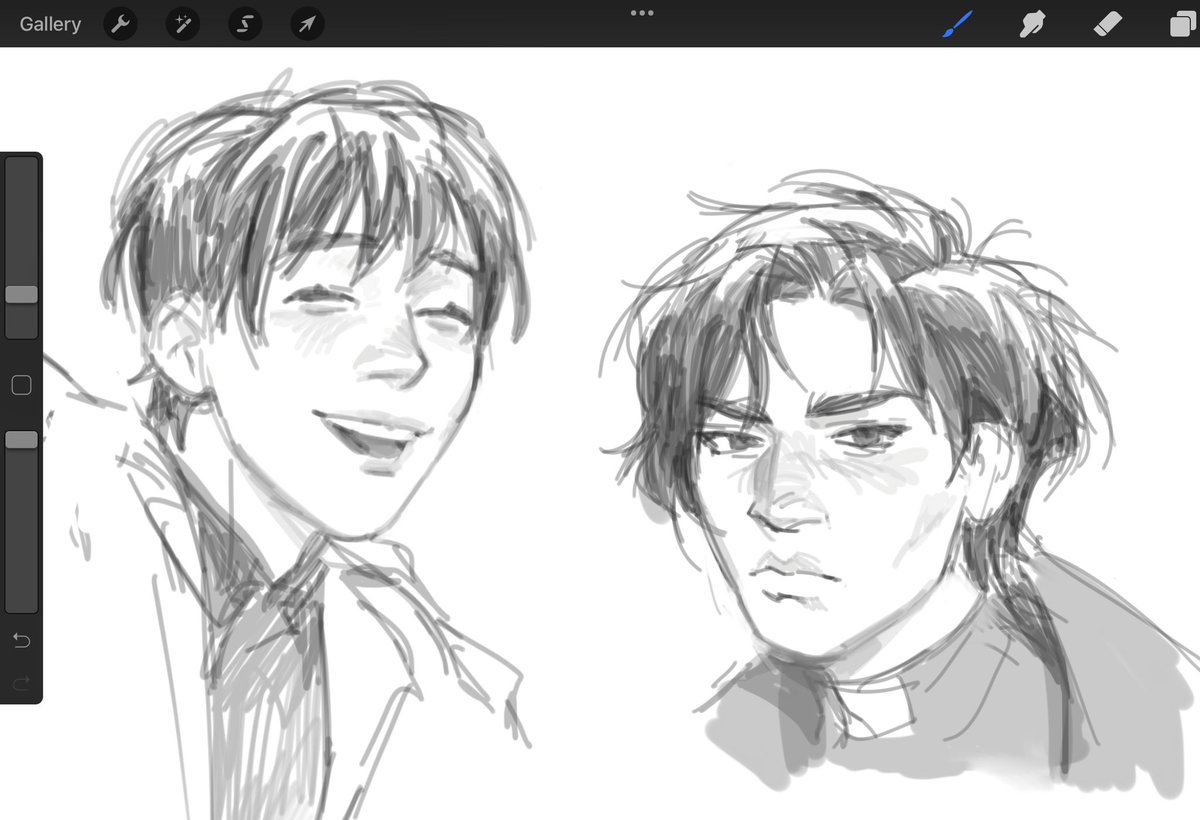The width and height of the screenshot is (1200, 820).
Task: Return to the Gallery
Action: point(50,23)
